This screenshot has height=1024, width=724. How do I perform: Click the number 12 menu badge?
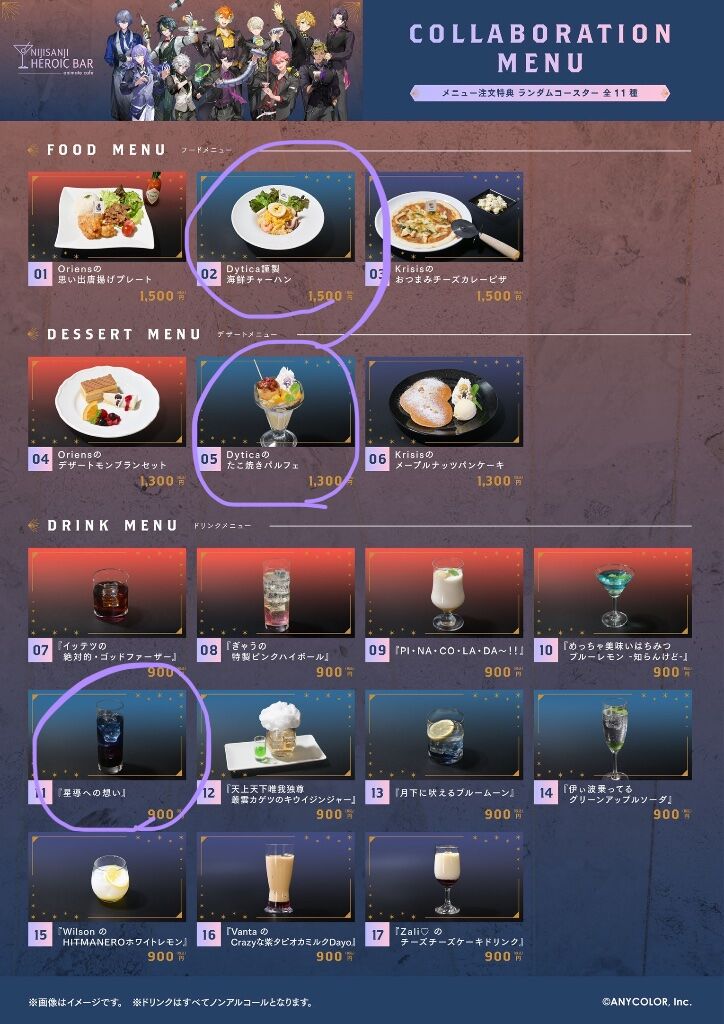click(x=209, y=793)
